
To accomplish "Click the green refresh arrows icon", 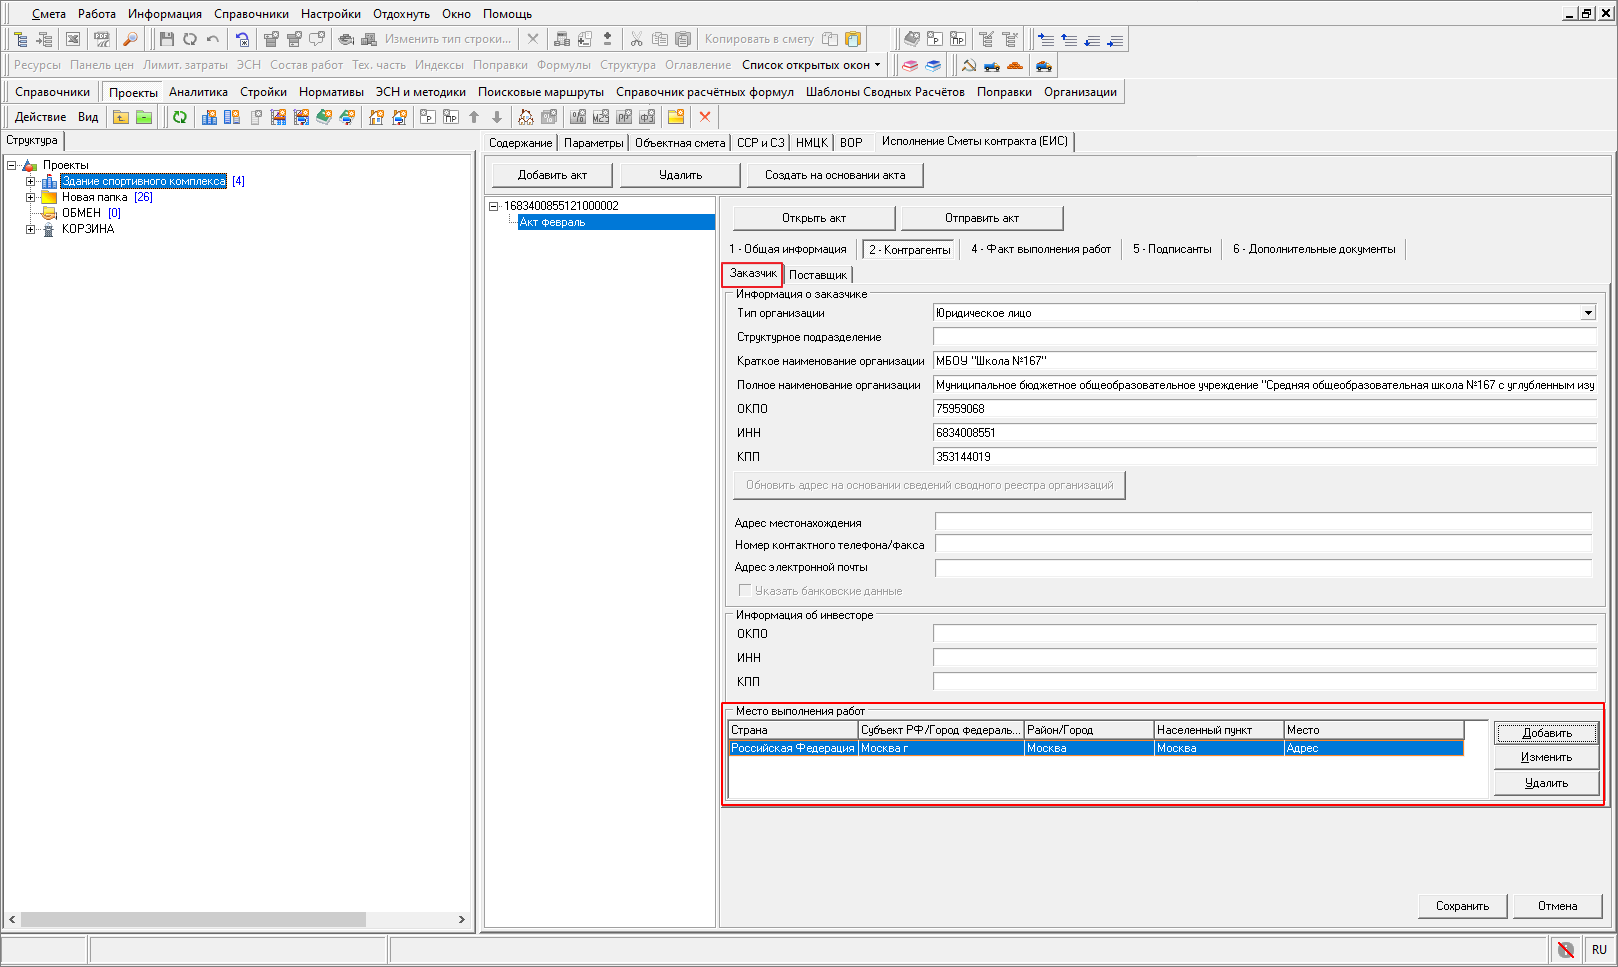I will pos(180,117).
